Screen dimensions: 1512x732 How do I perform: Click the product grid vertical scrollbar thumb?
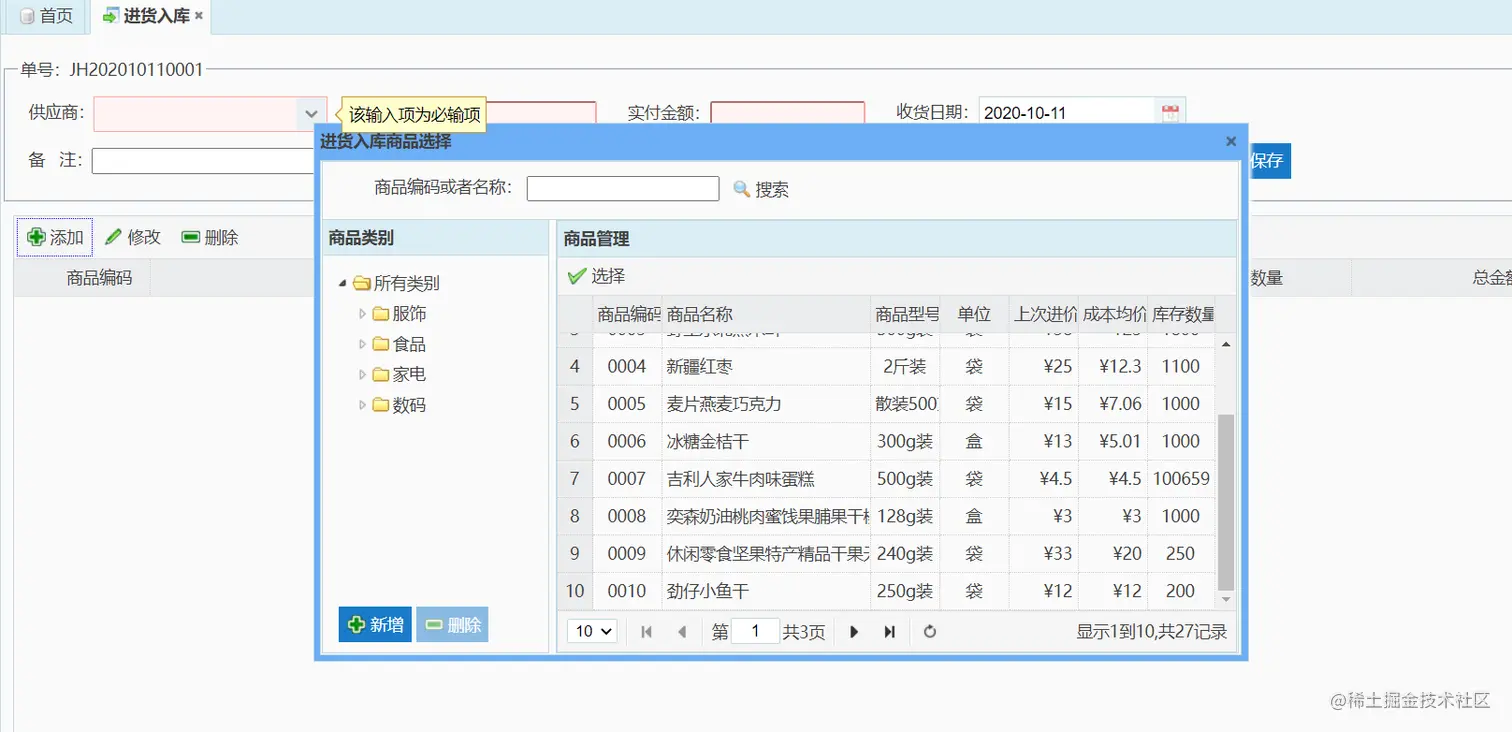pyautogui.click(x=1226, y=502)
